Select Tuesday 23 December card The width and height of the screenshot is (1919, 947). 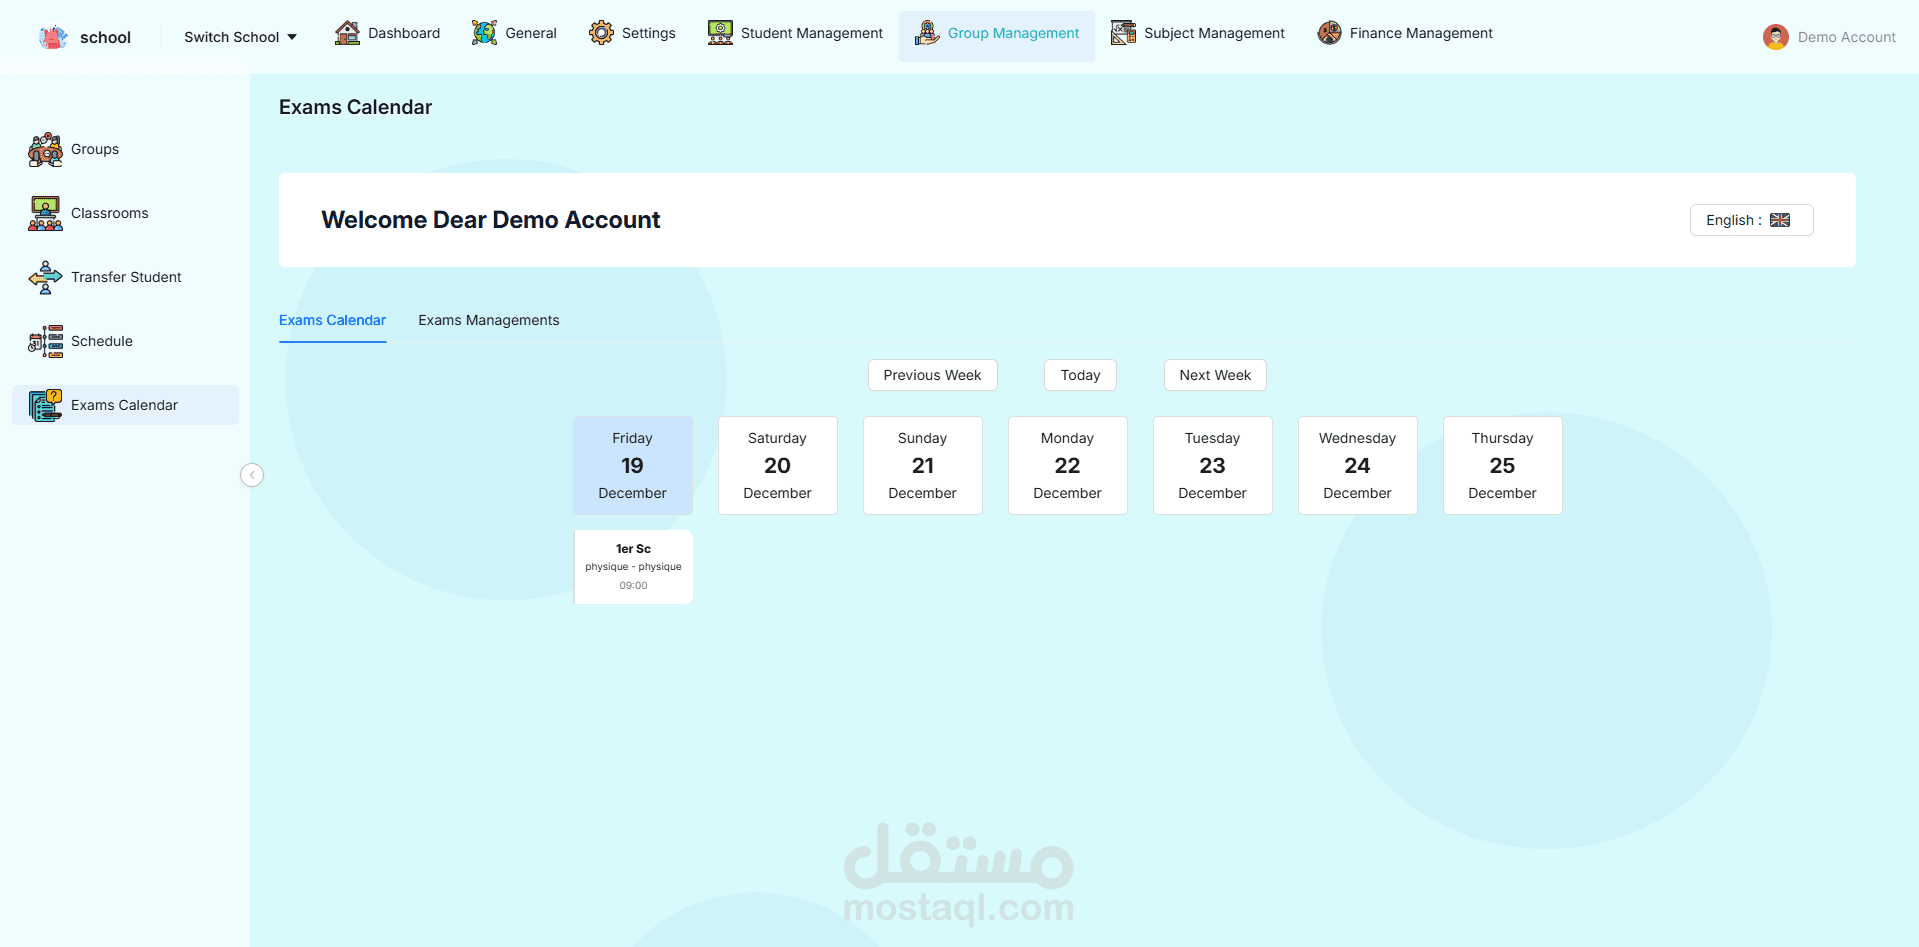[1212, 465]
